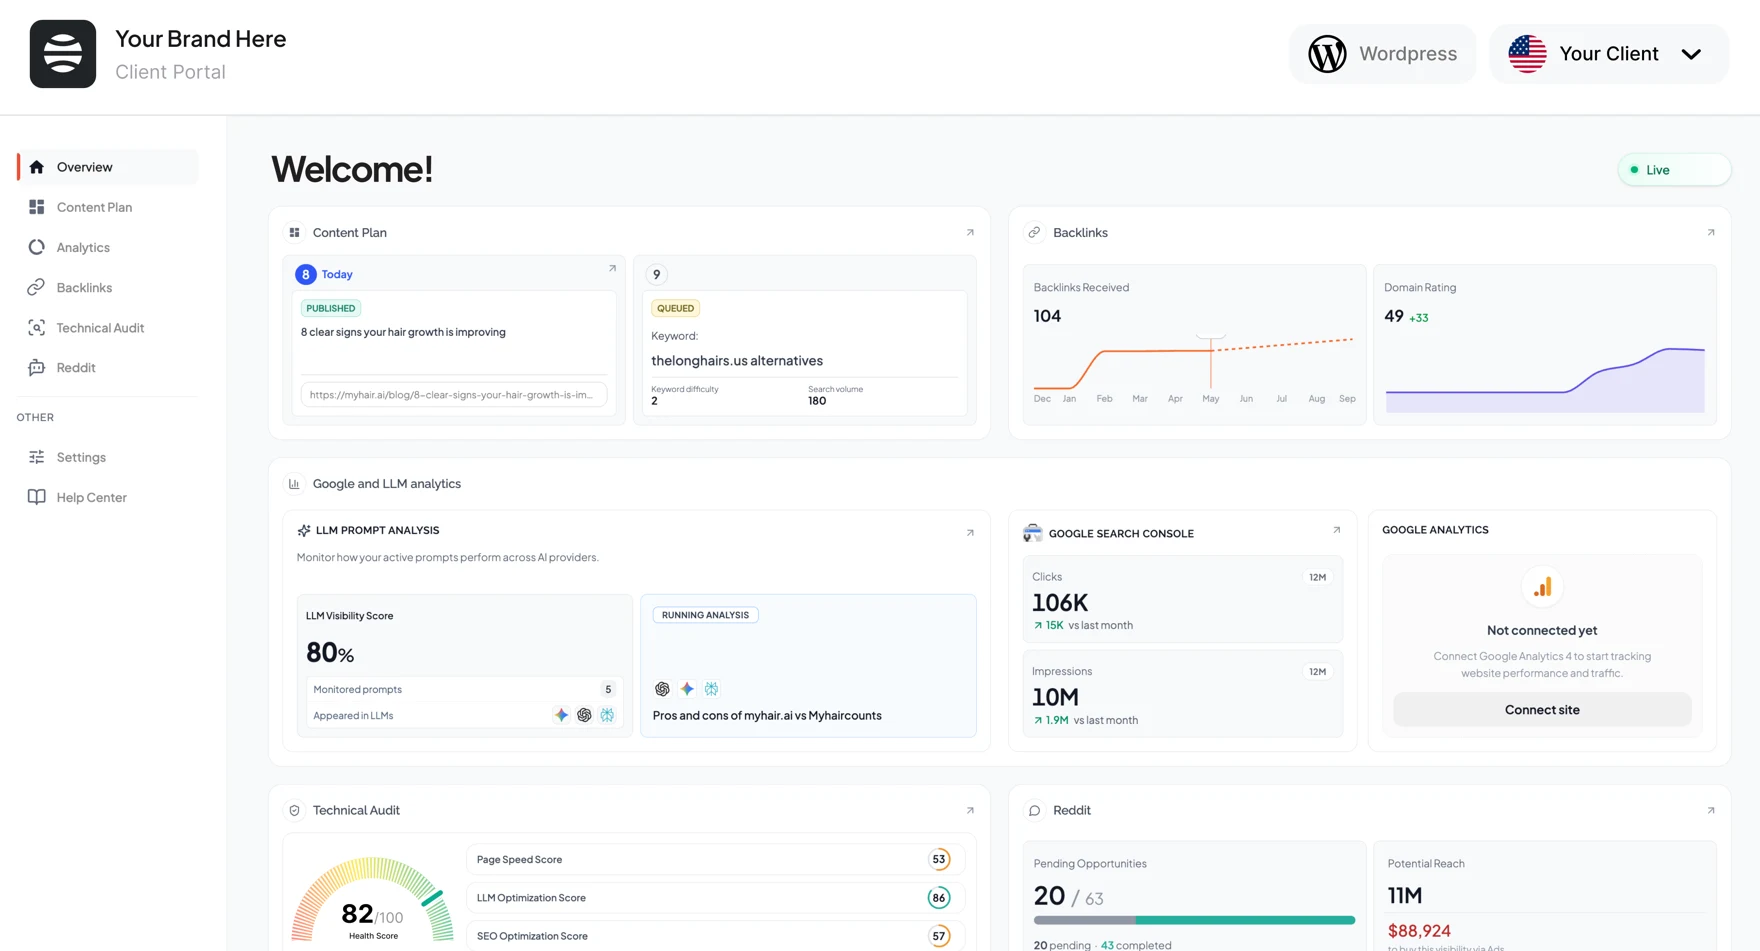Click the Page Speed Score row
This screenshot has width=1760, height=951.
pos(715,860)
